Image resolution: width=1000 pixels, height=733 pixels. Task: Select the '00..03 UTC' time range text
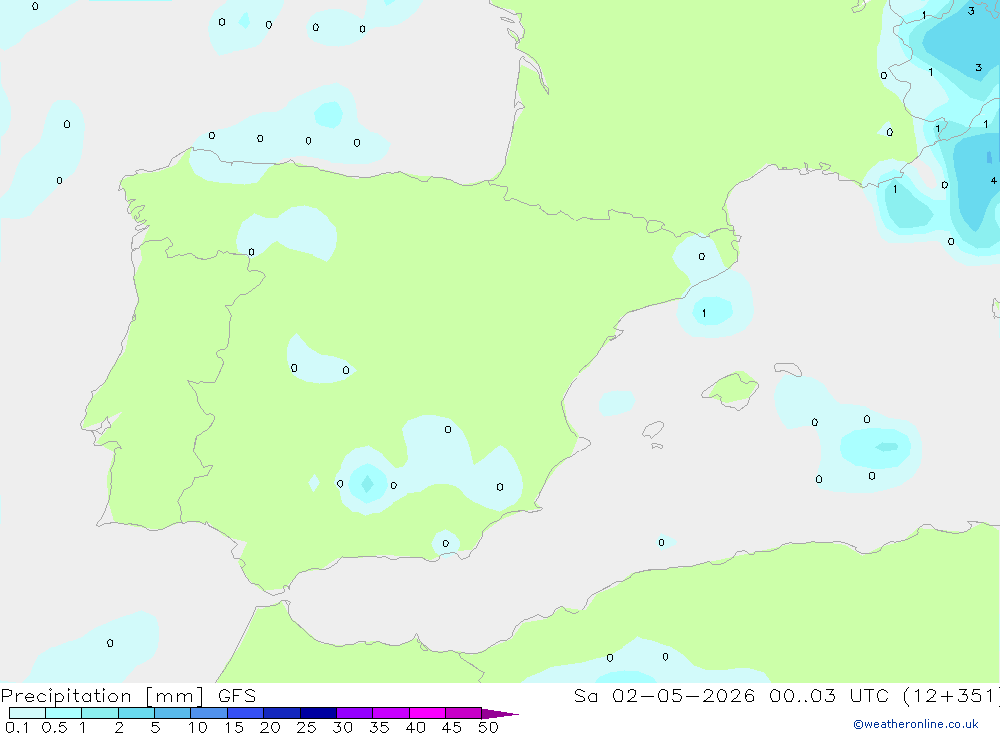coord(829,695)
